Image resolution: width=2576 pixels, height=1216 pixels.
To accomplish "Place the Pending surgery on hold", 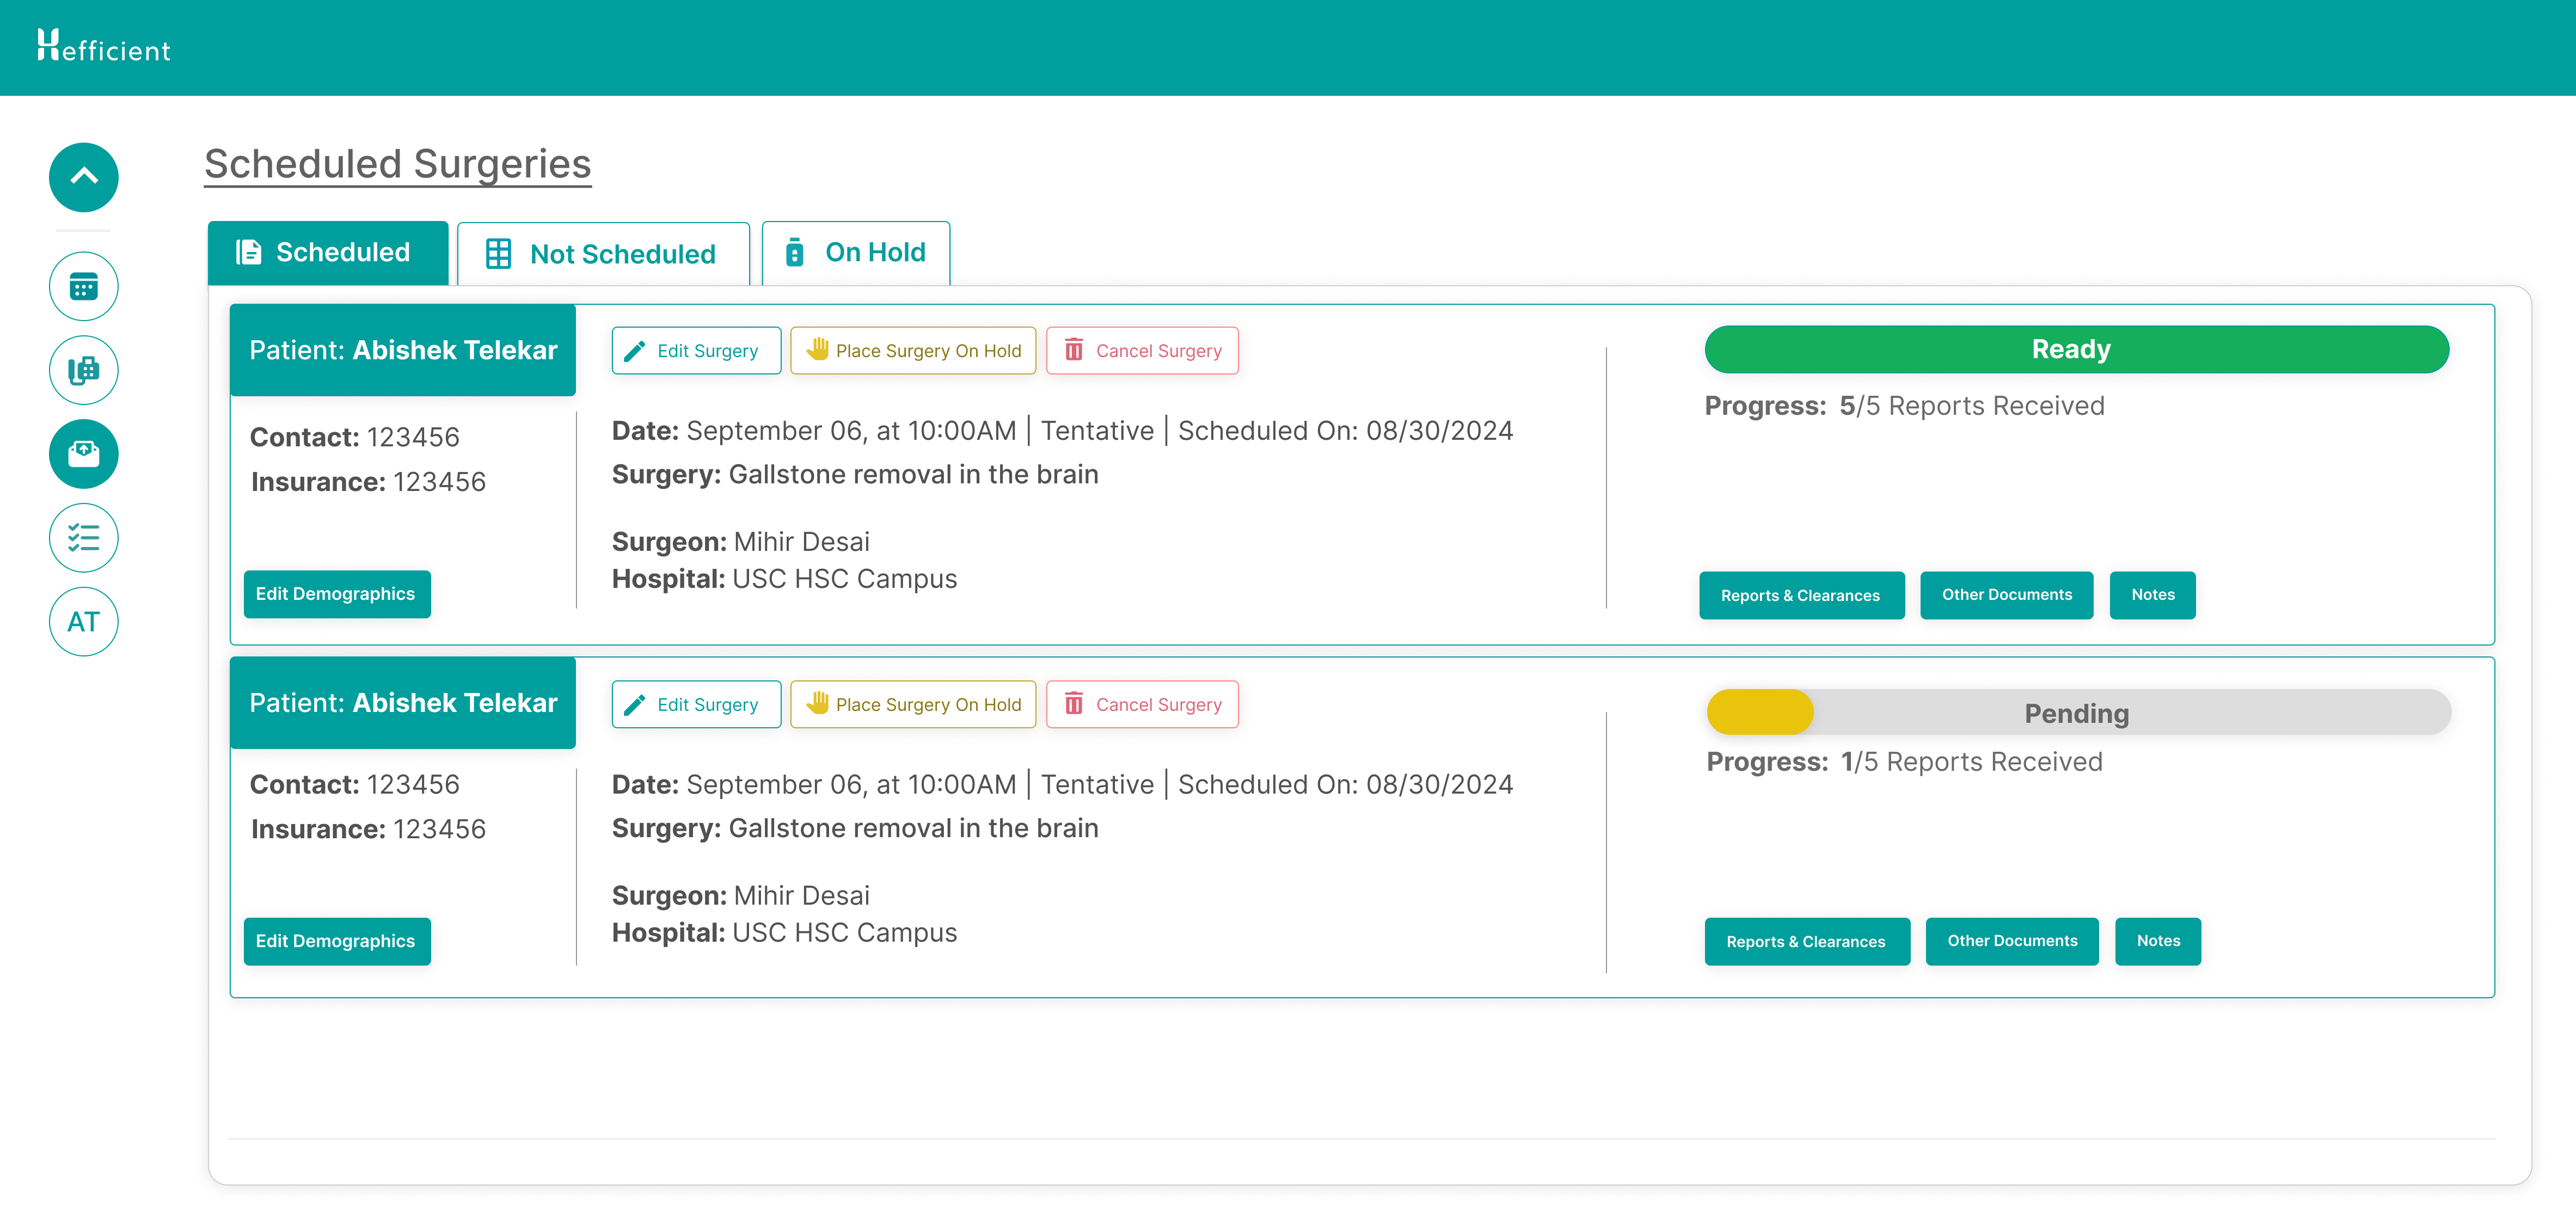I will tap(913, 705).
